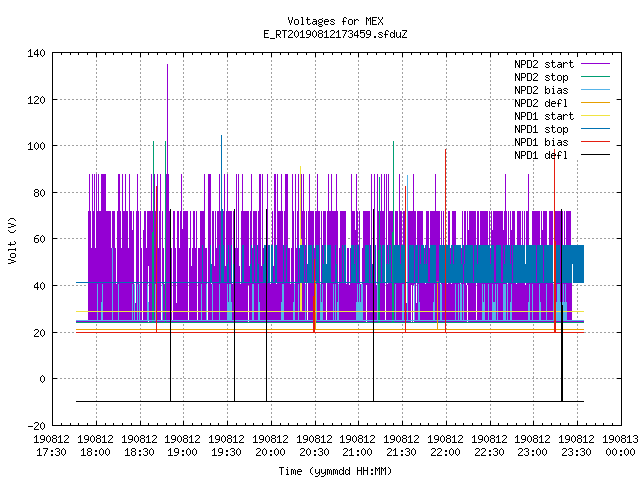Click the 0 y-axis tick label
The height and width of the screenshot is (480, 640).
[x=42, y=379]
